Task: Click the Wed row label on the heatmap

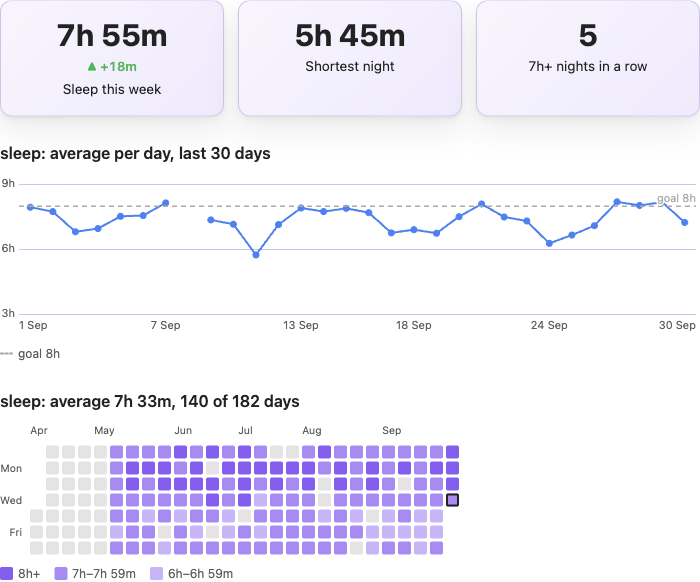Action: 11,500
